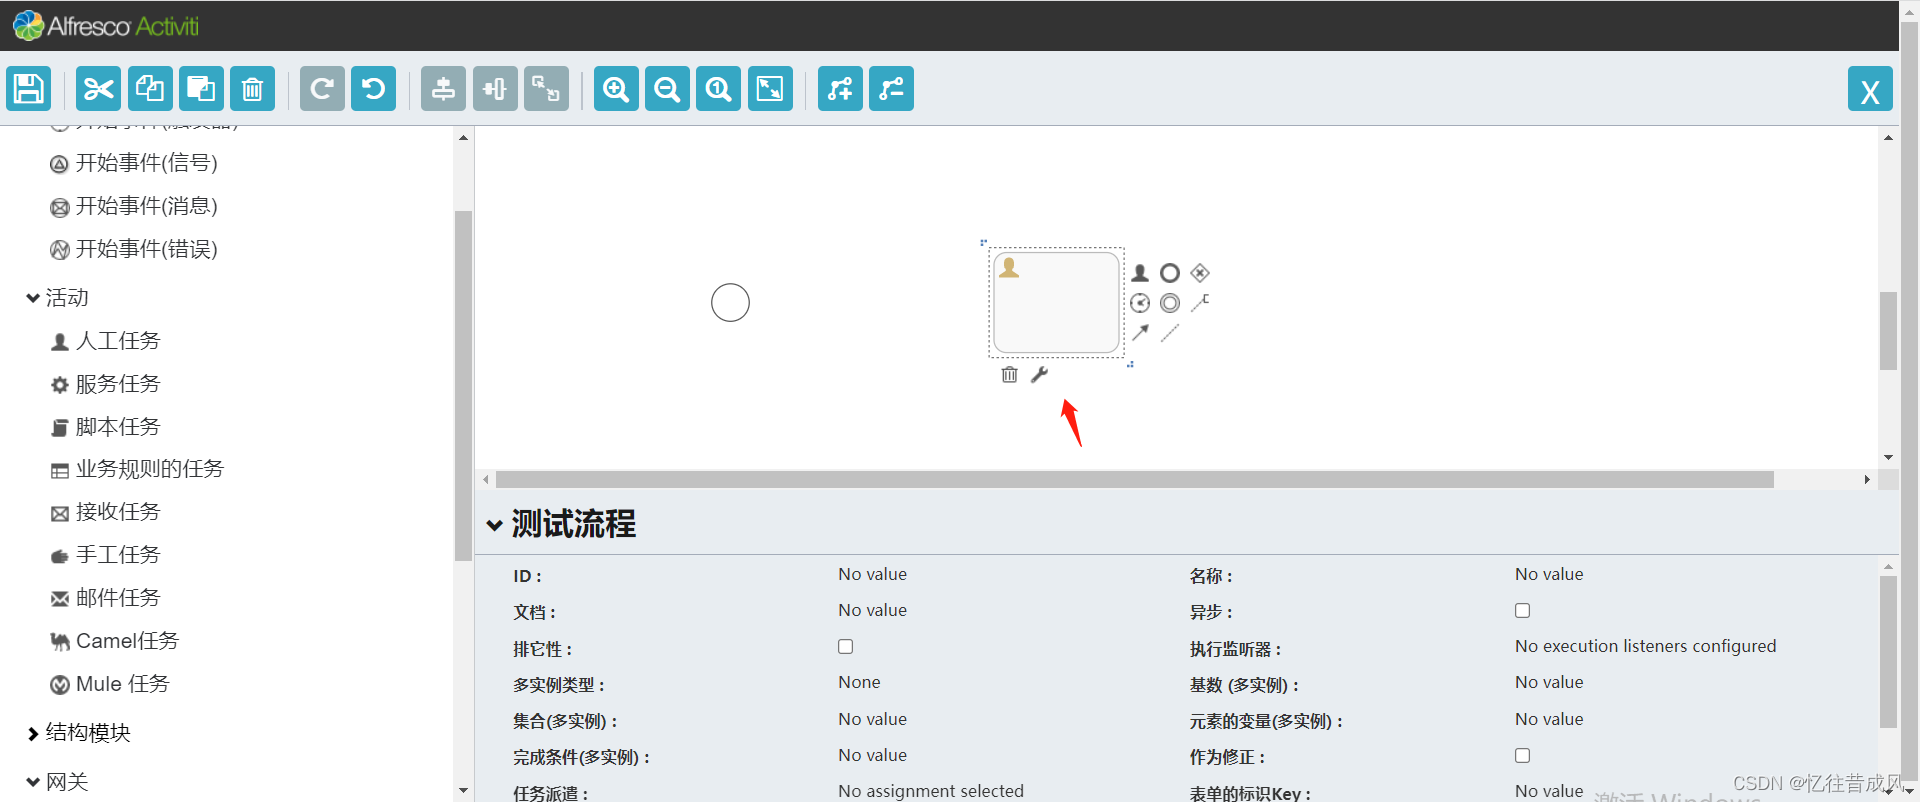
Task: Cut selection with the scissors icon
Action: coord(99,89)
